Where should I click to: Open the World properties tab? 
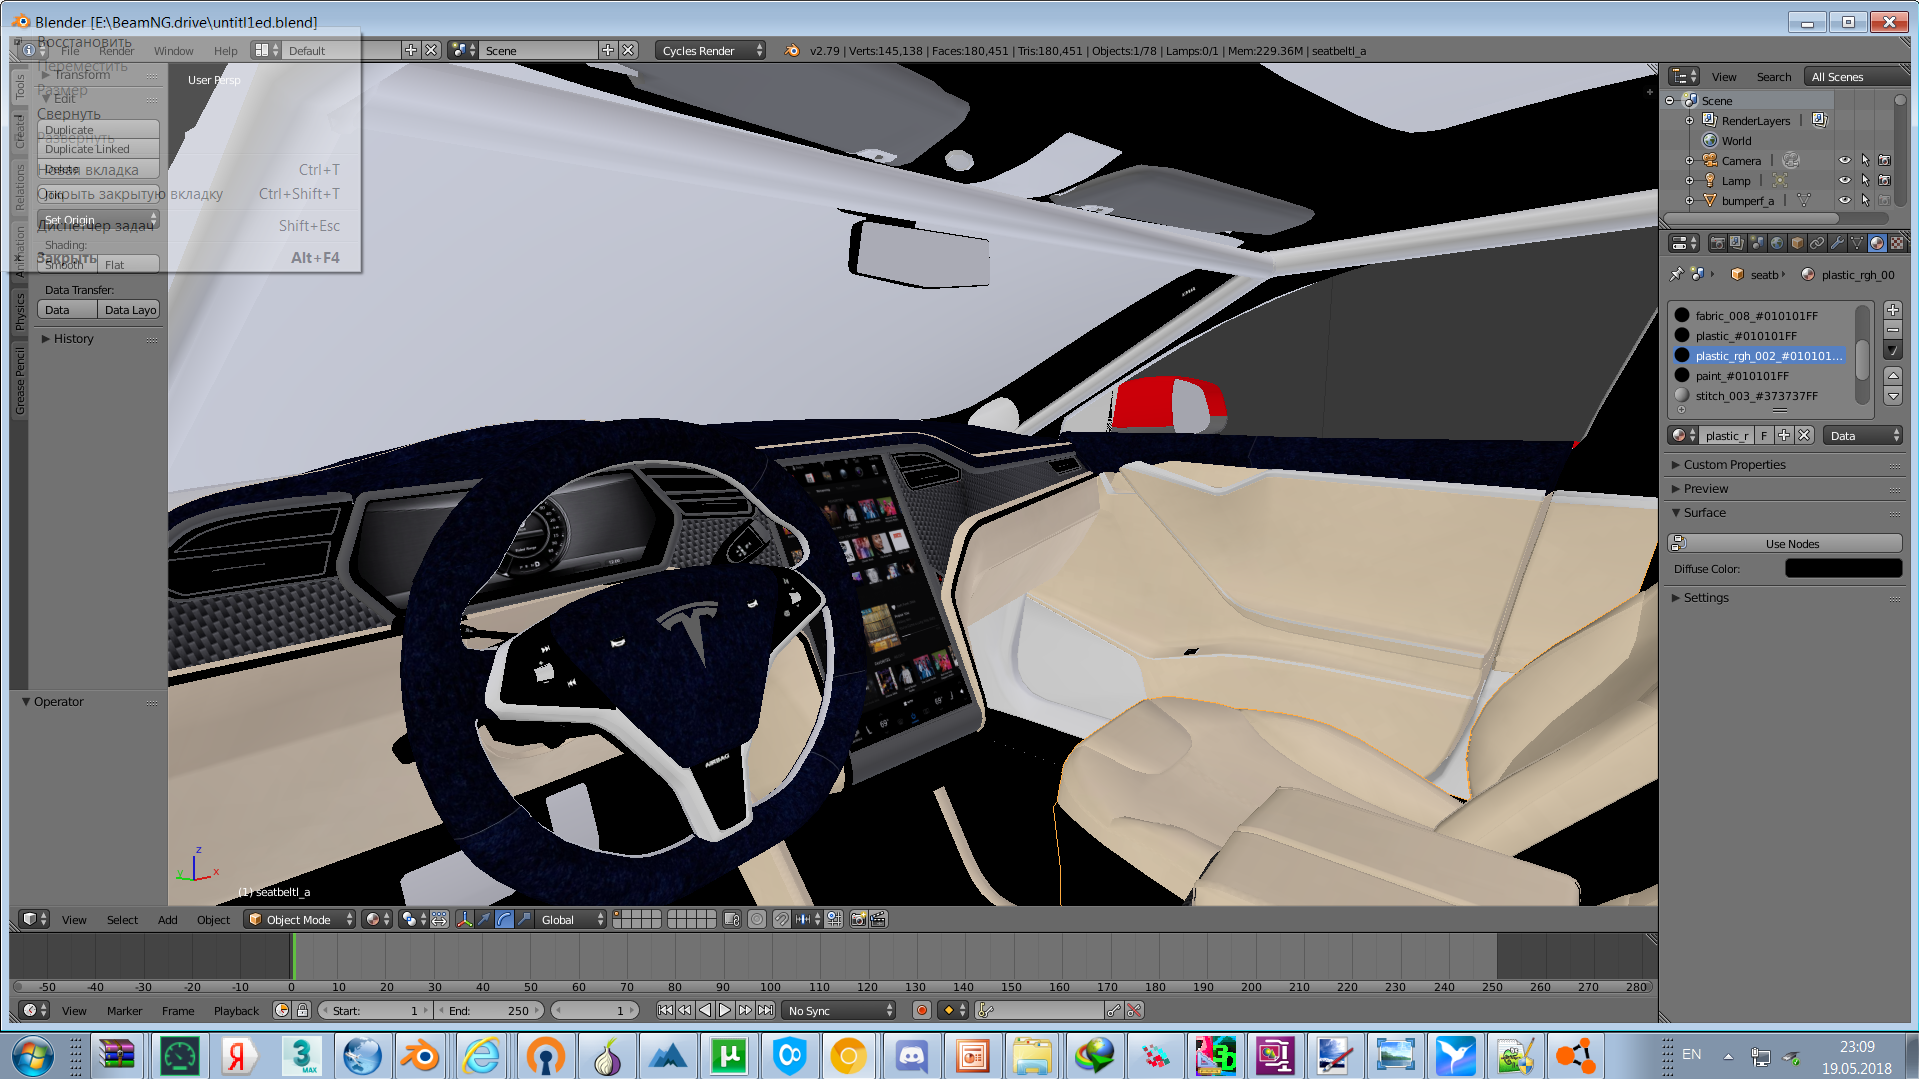[1777, 243]
